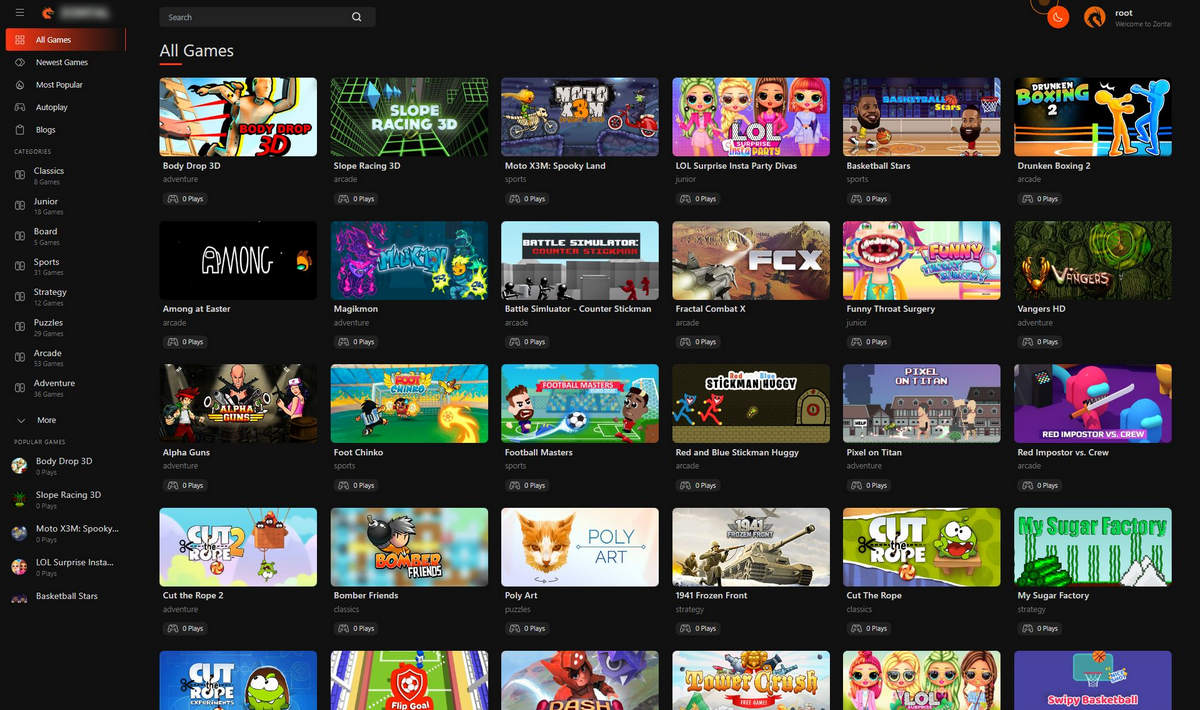Click the Classics category icon
The width and height of the screenshot is (1200, 710).
[x=21, y=175]
